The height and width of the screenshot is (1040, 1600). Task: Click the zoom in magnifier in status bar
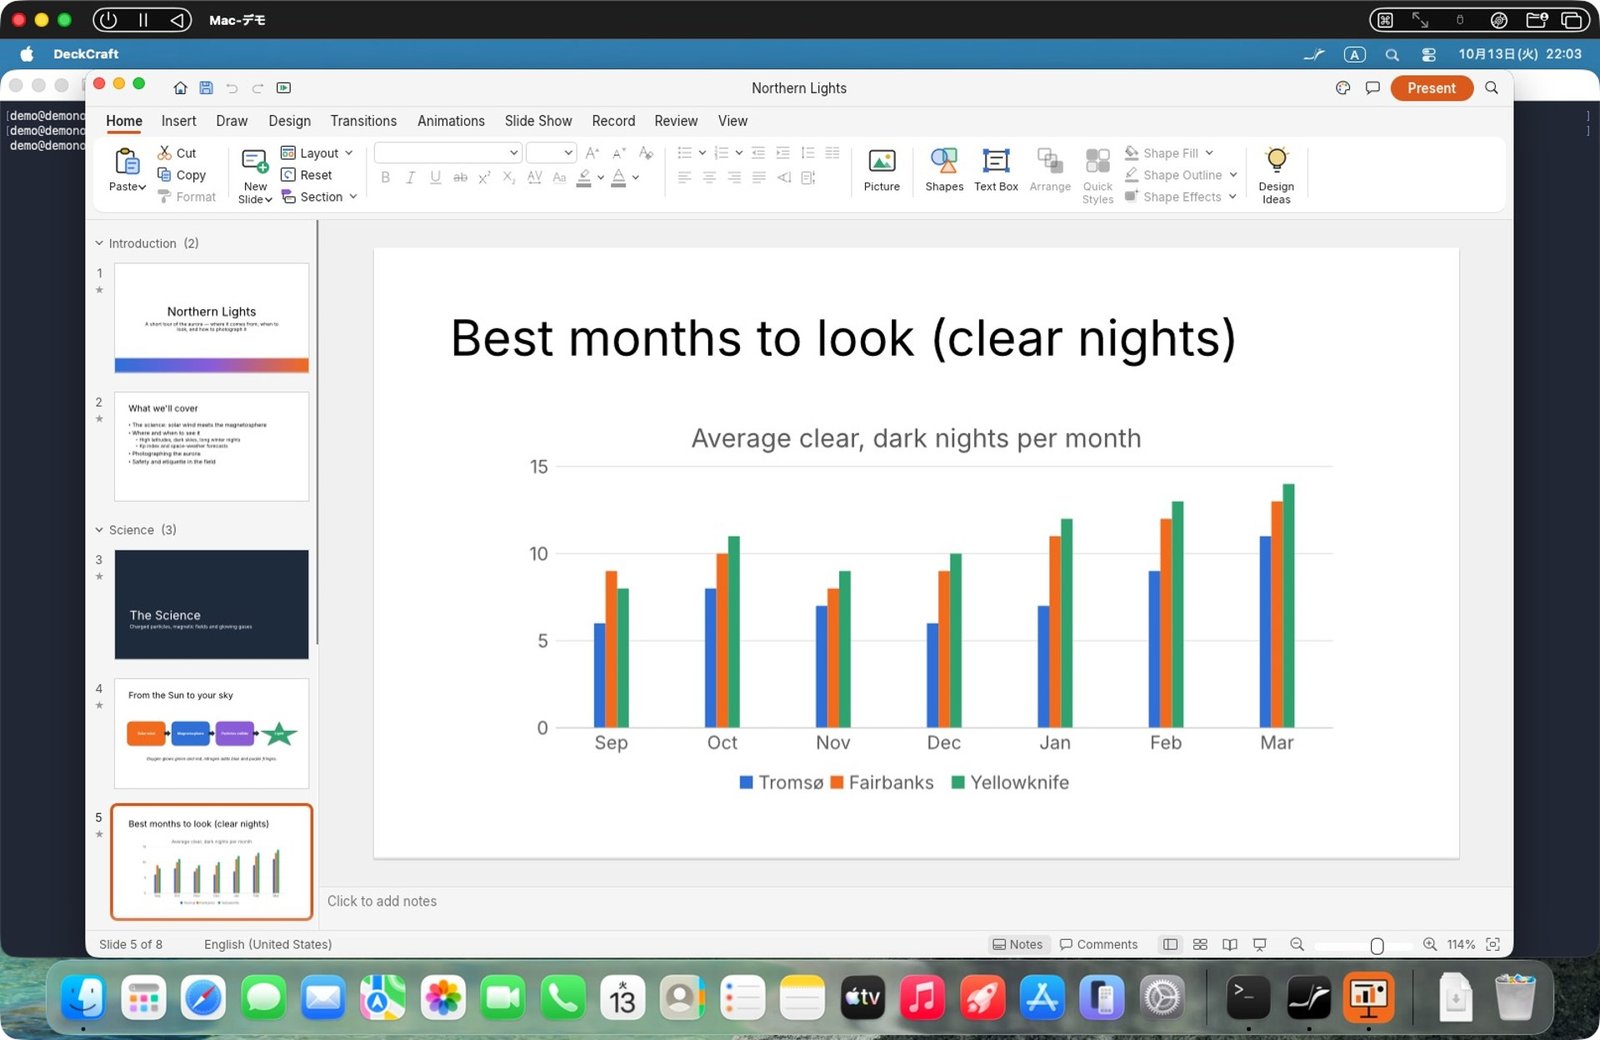(x=1430, y=944)
